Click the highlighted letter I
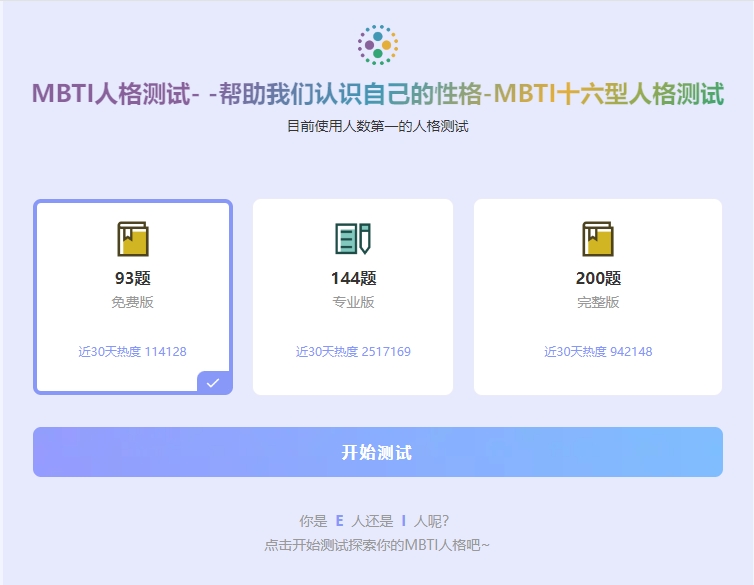This screenshot has height=585, width=754. click(x=403, y=521)
